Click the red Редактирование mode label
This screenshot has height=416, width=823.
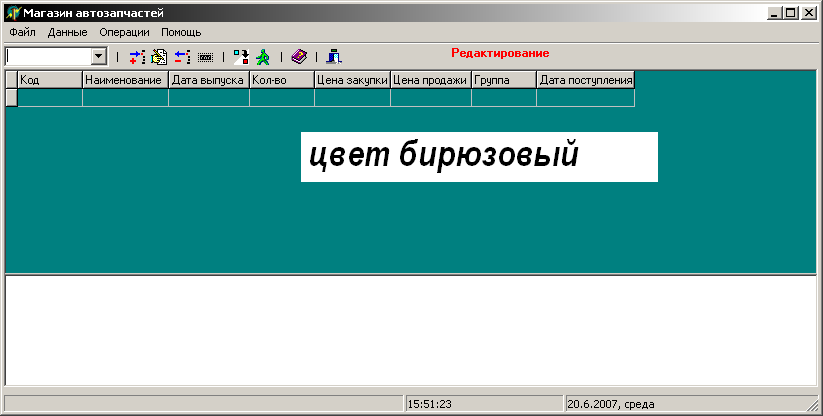pyautogui.click(x=500, y=53)
